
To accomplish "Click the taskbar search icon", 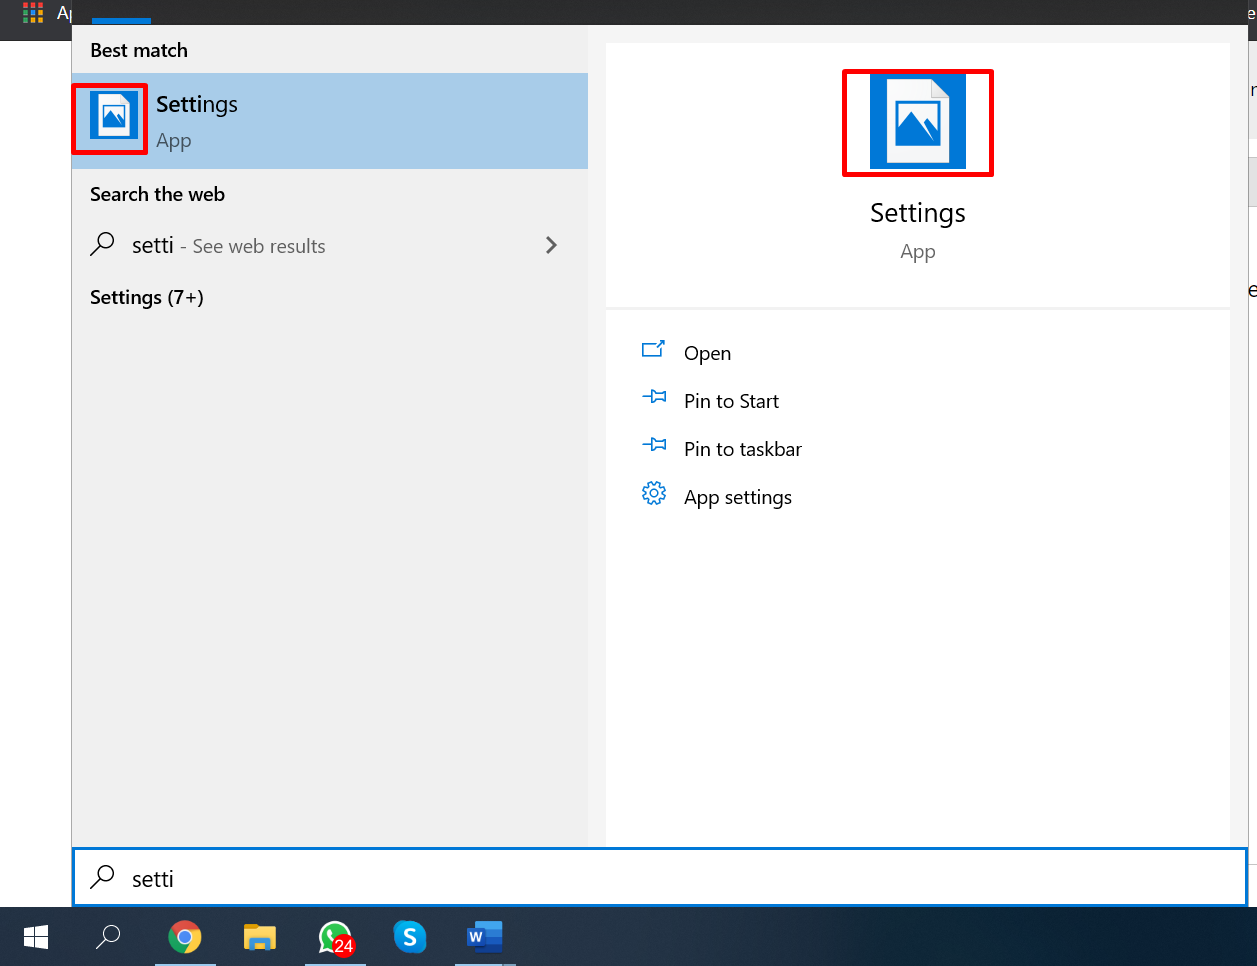I will (108, 937).
